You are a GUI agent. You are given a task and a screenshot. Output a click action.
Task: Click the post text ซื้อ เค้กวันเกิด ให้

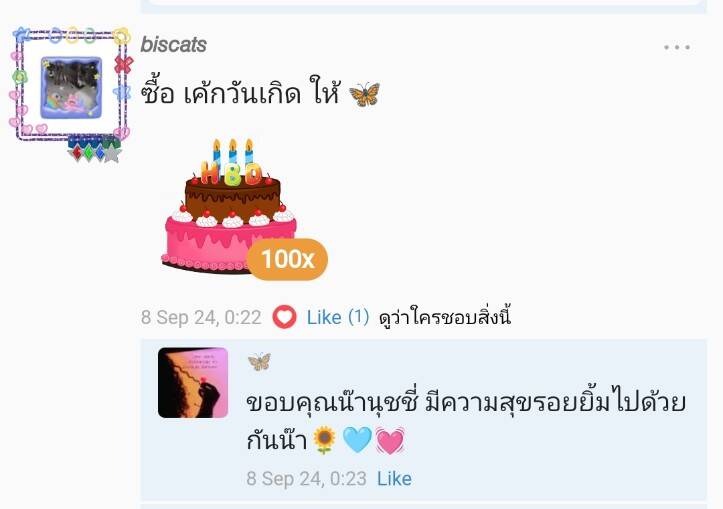coord(241,94)
